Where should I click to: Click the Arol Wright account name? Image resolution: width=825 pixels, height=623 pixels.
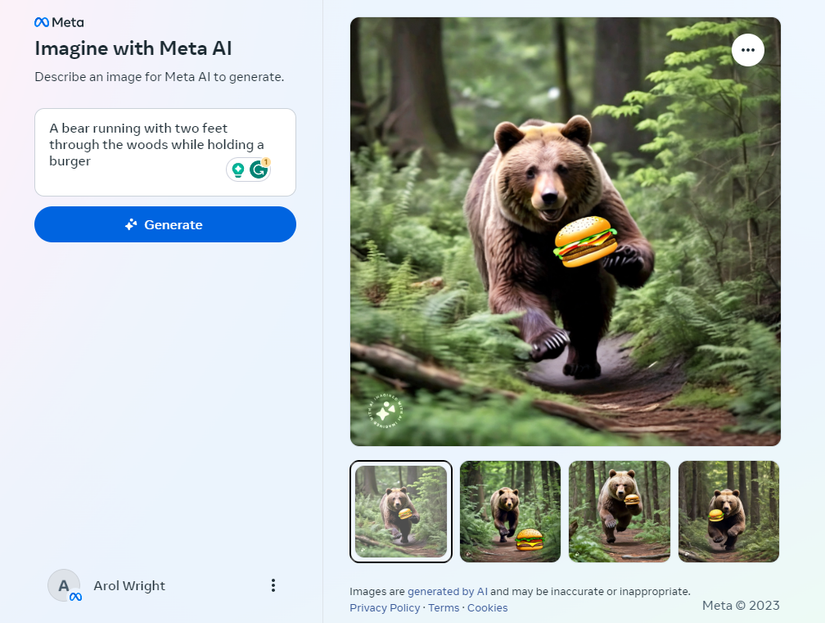tap(129, 585)
